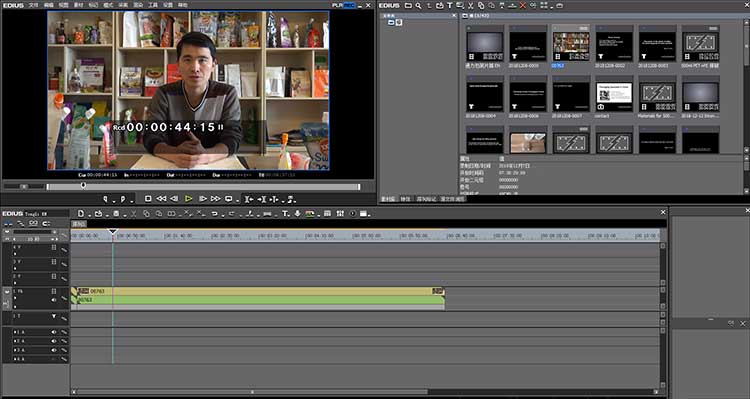Step back one frame in the player
Viewport: 750px width, 399px height.
174,199
